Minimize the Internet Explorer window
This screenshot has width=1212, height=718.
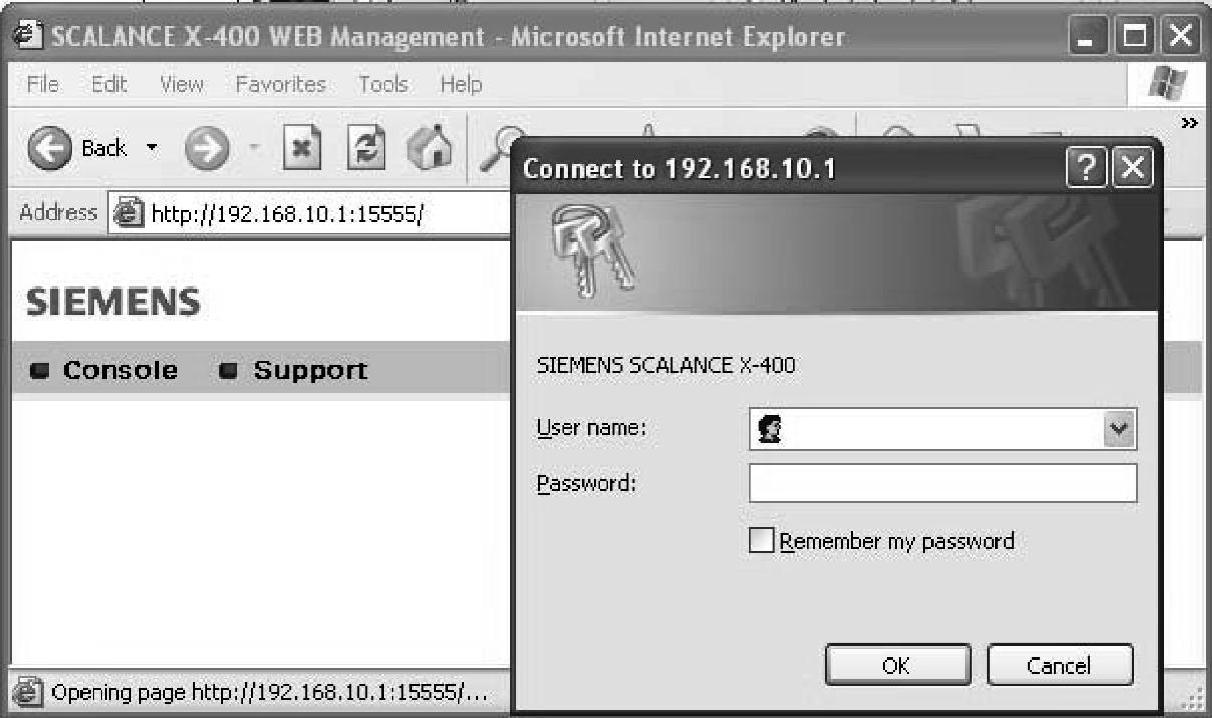[1089, 38]
